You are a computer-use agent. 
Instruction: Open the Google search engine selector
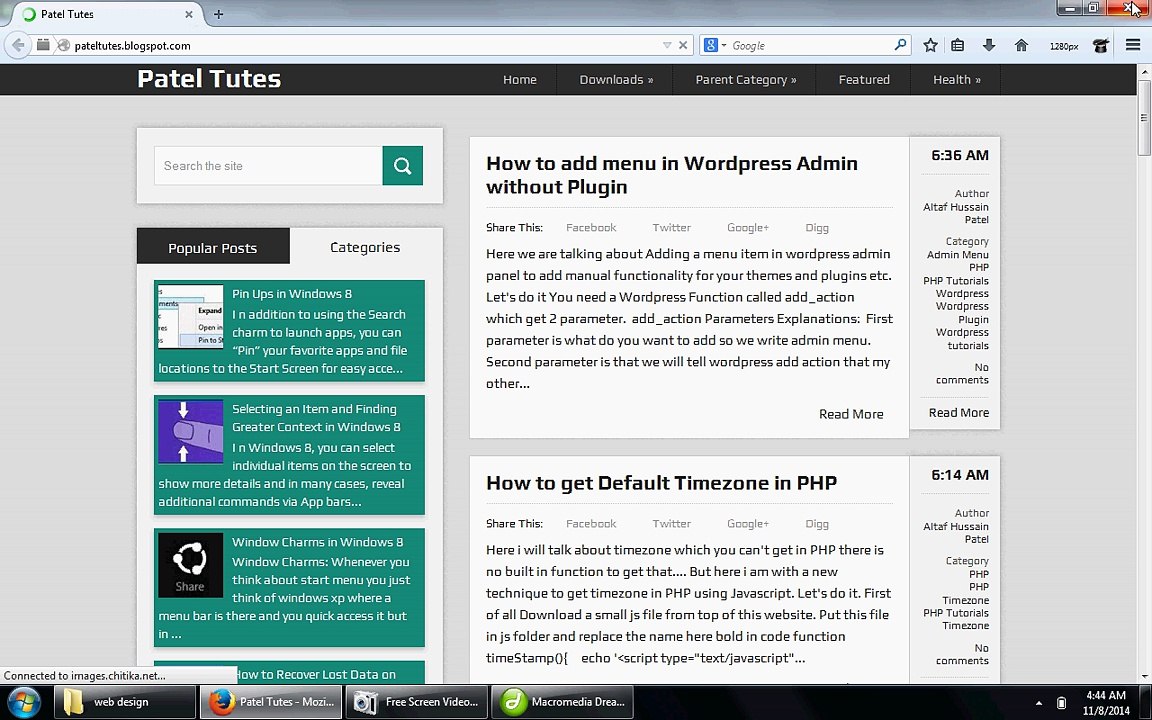click(x=715, y=45)
